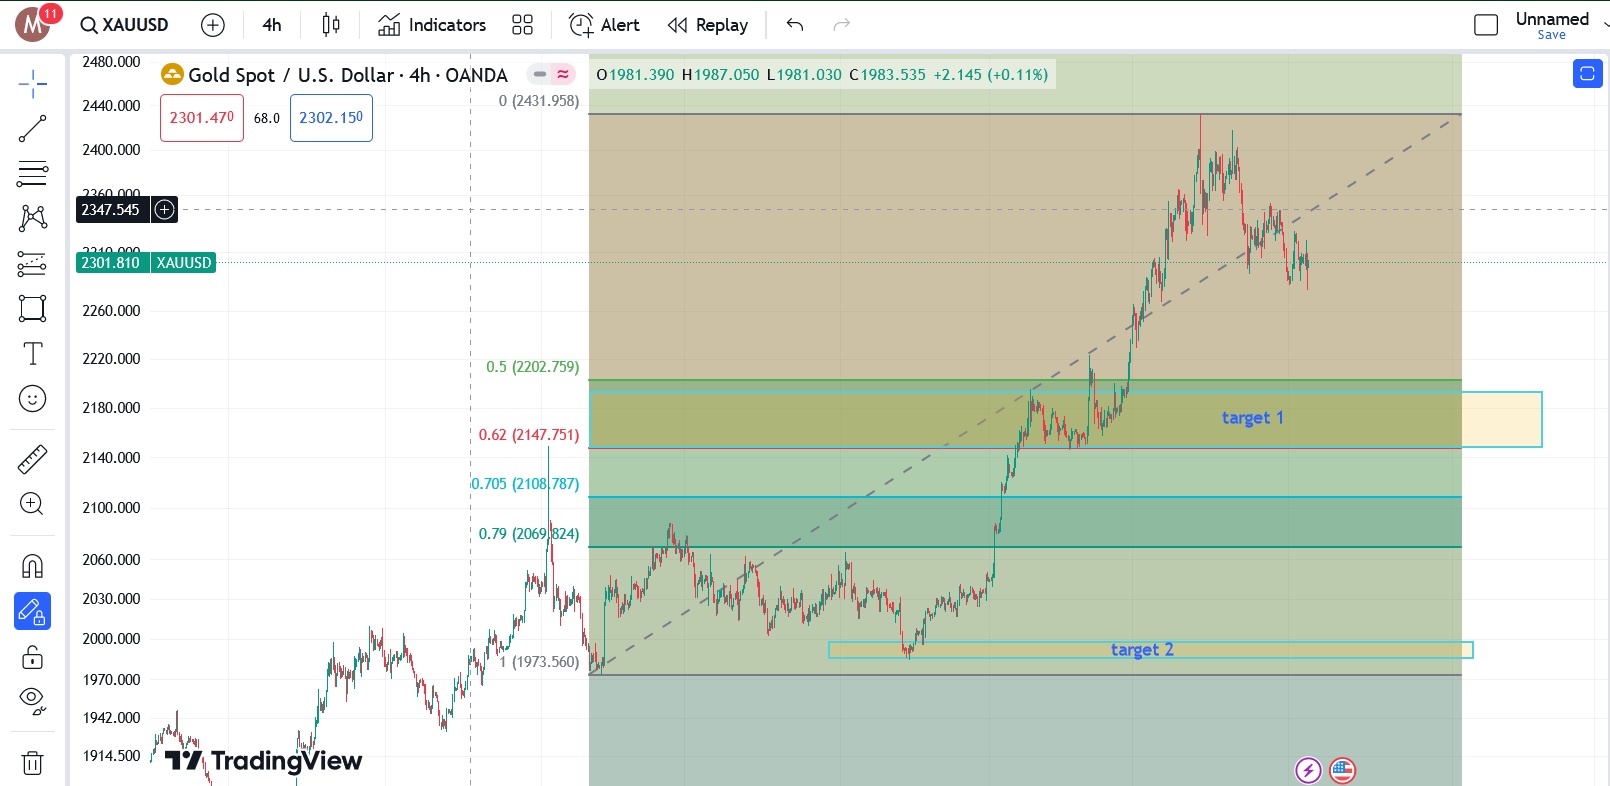
Task: Open the user profile avatar menu
Action: click(x=33, y=25)
